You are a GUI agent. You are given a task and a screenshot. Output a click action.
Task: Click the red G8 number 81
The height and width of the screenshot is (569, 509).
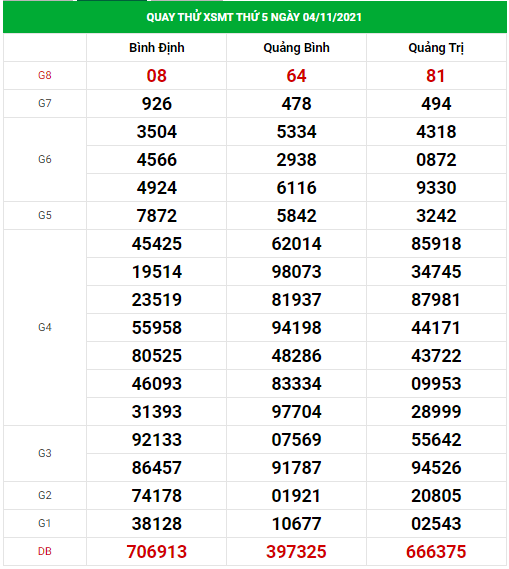(x=436, y=76)
